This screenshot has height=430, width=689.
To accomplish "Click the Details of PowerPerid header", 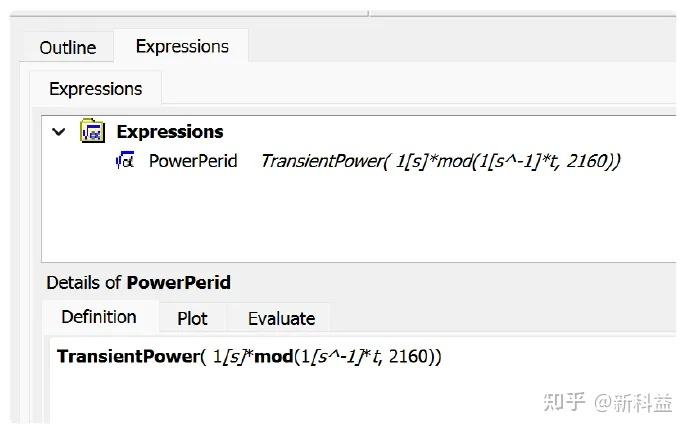I will click(x=138, y=283).
